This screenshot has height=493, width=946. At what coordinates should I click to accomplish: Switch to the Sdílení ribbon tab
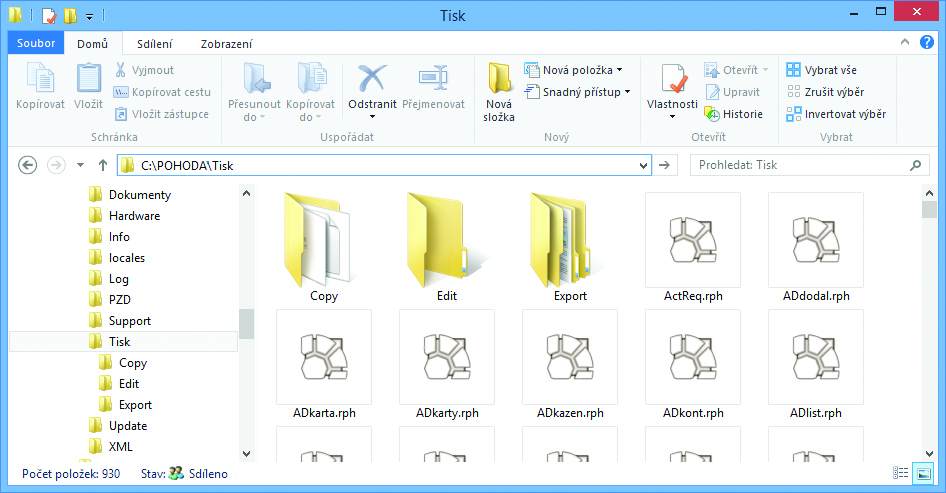pos(154,43)
